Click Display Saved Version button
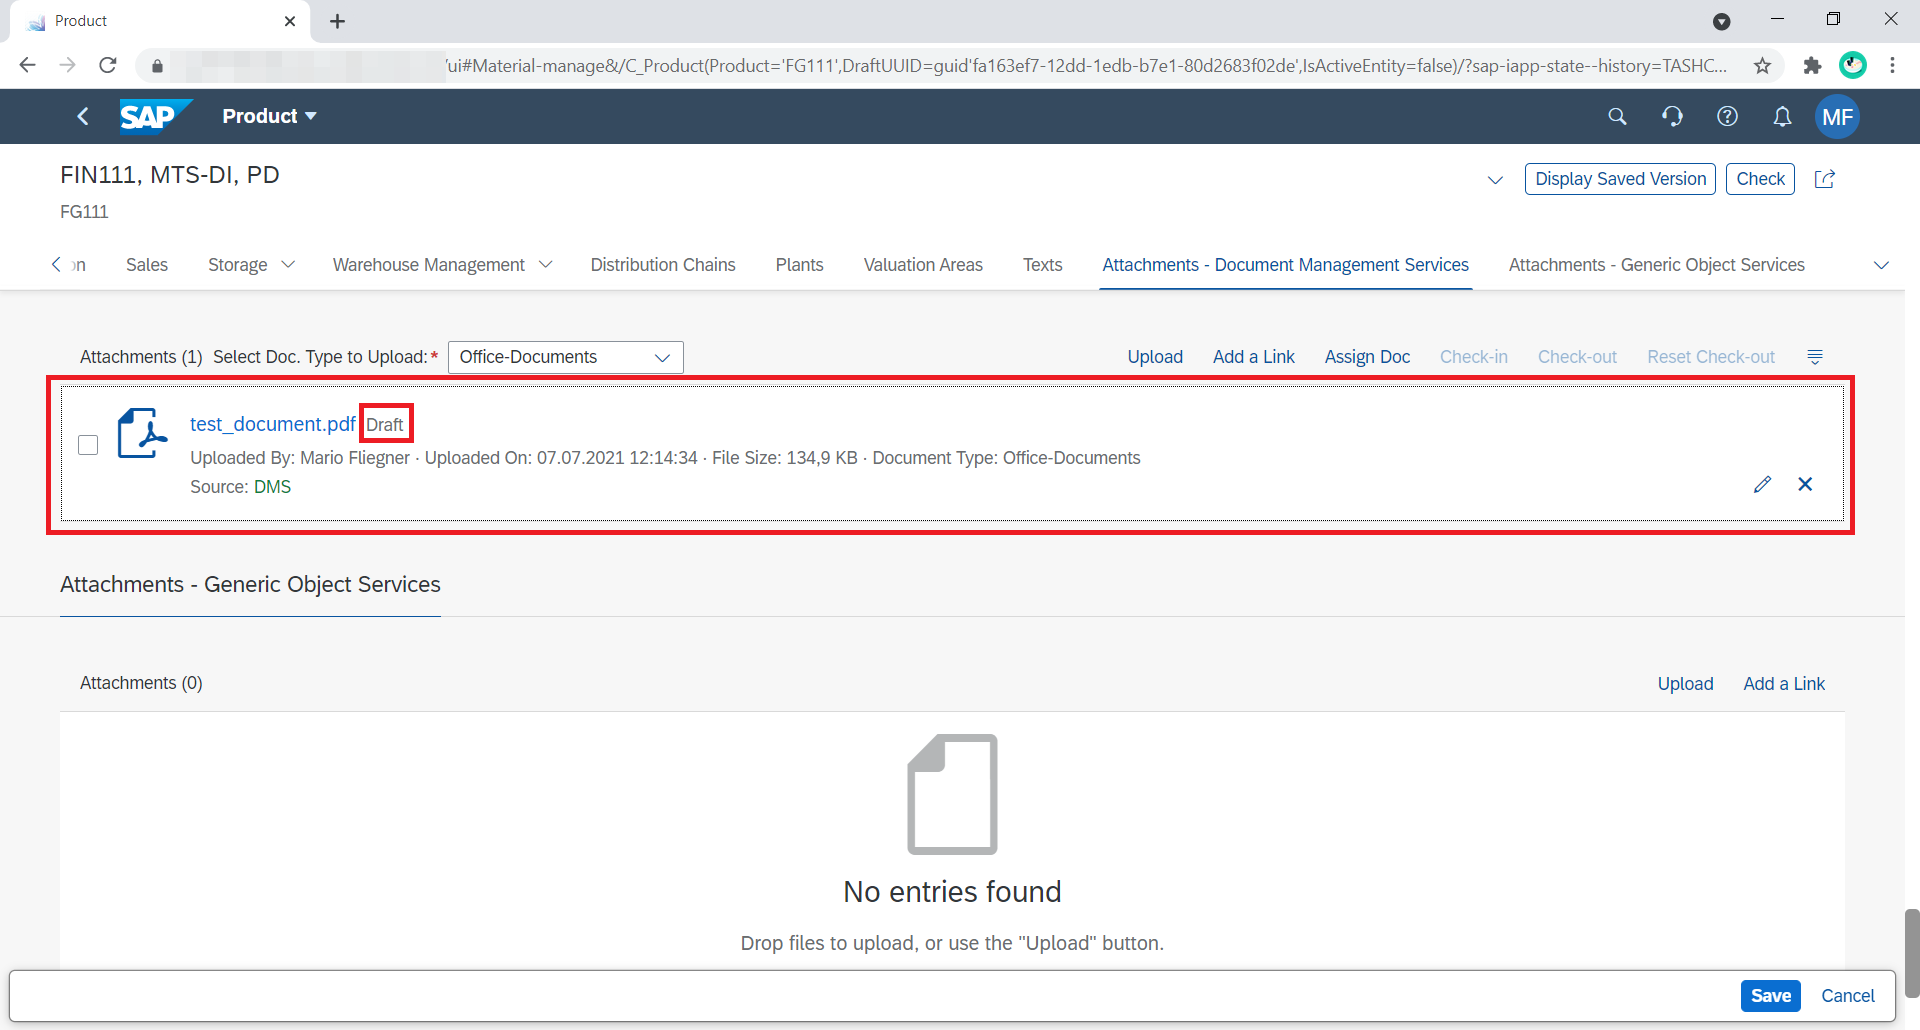 1620,179
